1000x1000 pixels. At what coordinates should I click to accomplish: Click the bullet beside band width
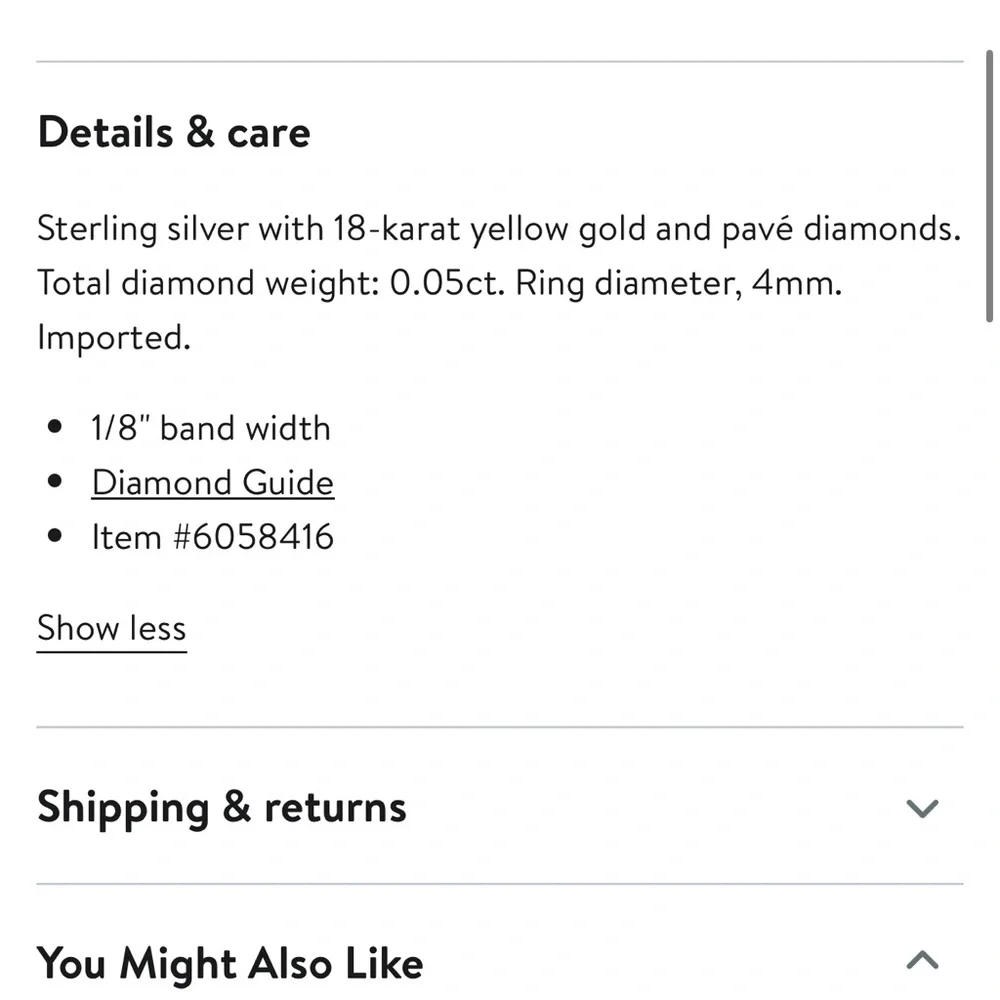[x=55, y=430]
